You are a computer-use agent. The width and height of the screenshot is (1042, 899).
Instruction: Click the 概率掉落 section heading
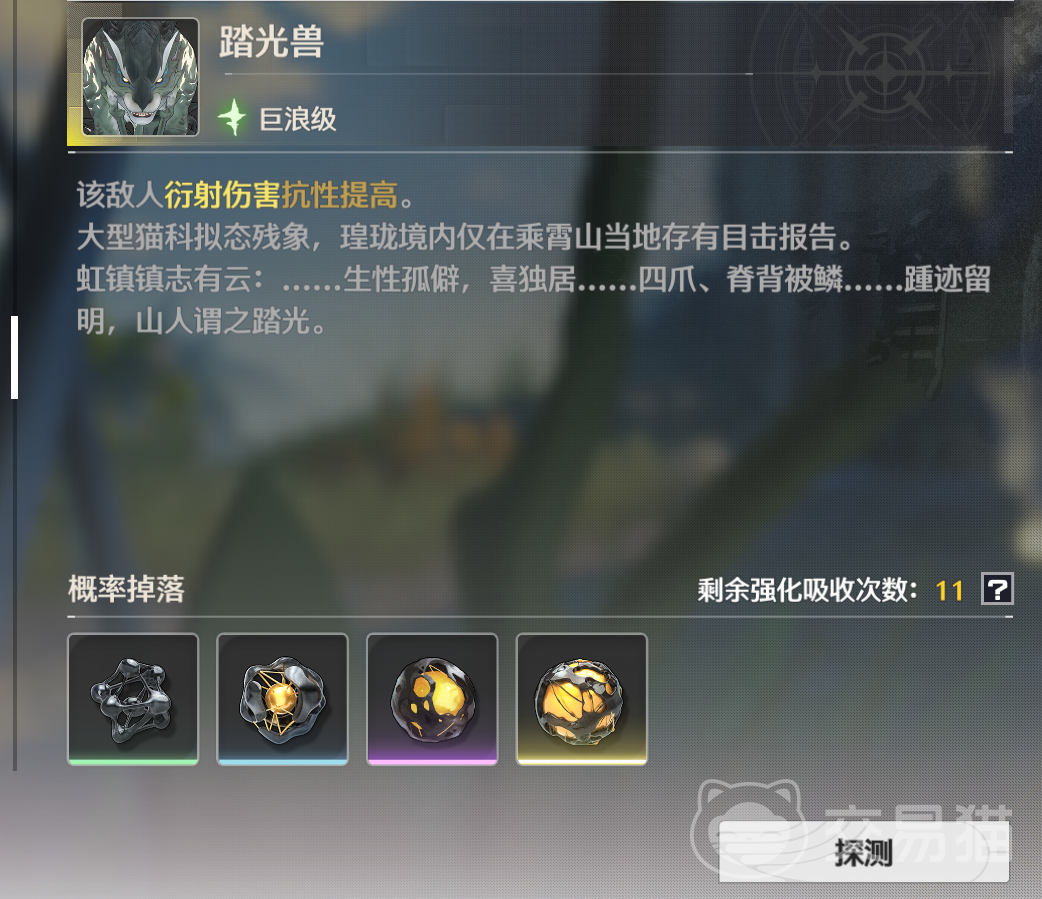tap(126, 589)
